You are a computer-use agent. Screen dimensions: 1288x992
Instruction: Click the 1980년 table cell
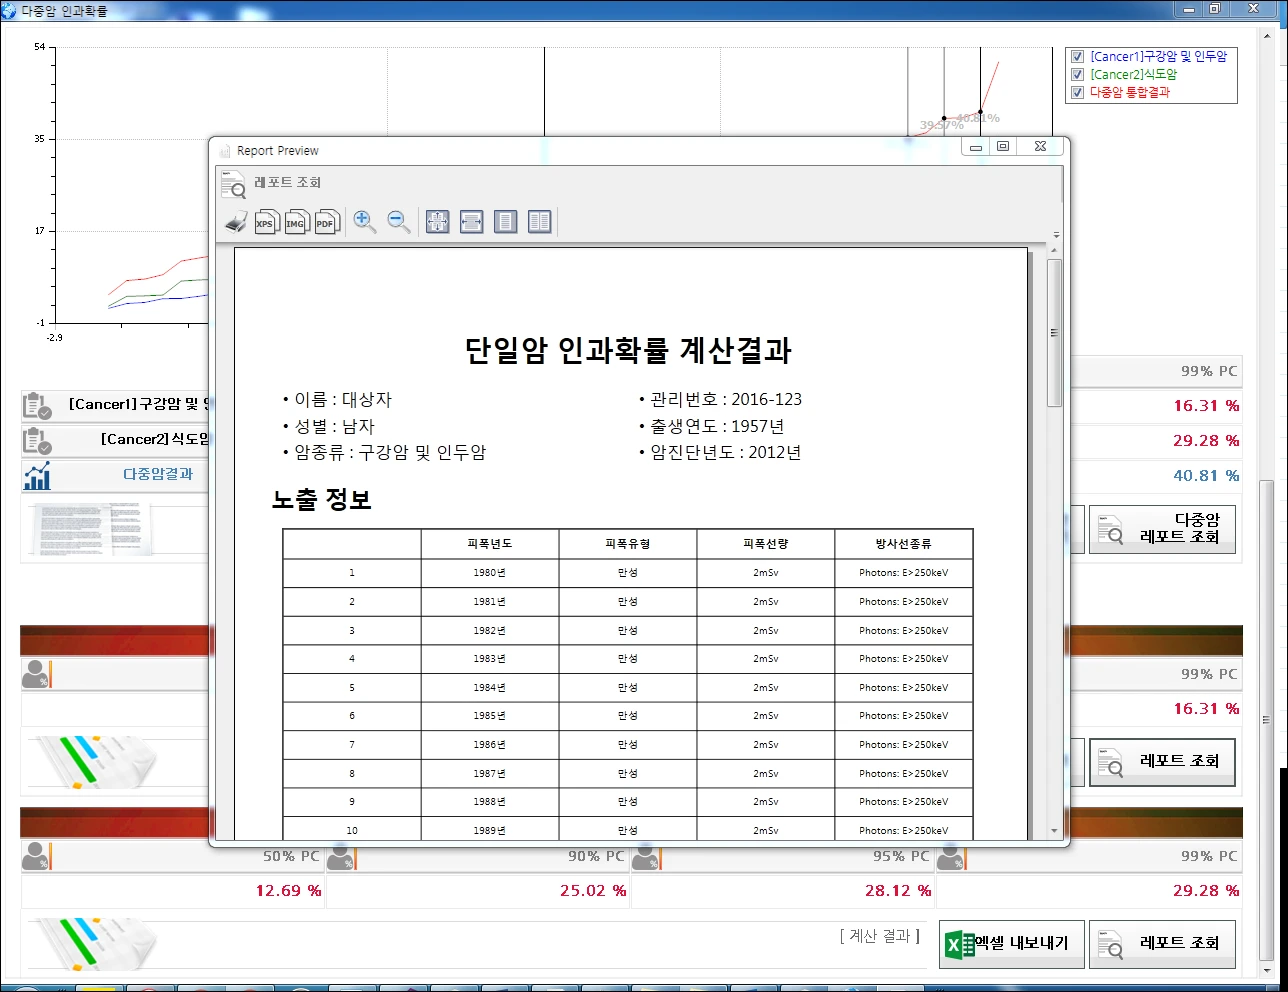[490, 573]
